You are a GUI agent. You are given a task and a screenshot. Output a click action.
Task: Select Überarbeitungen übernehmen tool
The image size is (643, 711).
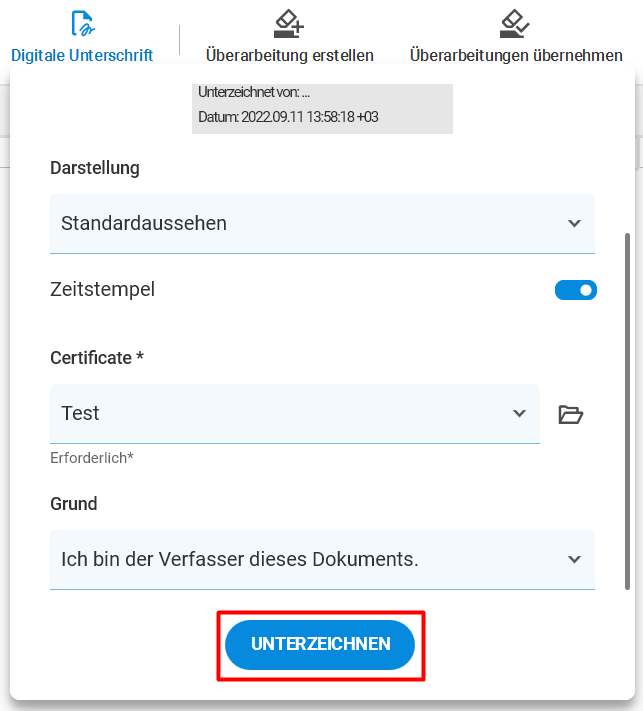[516, 37]
